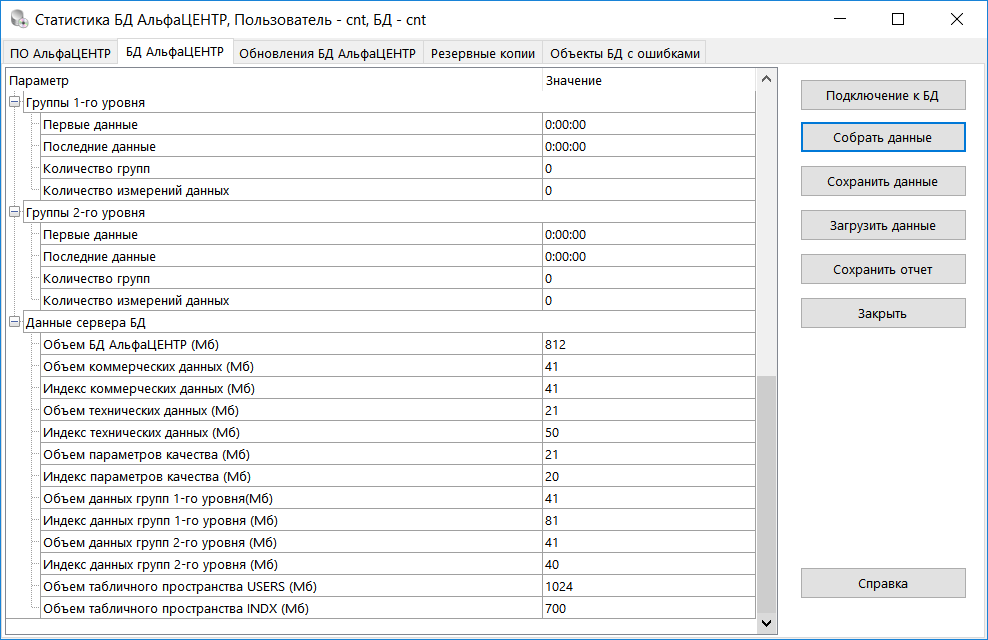Click the vertical scrollbar thumb

tap(766, 494)
